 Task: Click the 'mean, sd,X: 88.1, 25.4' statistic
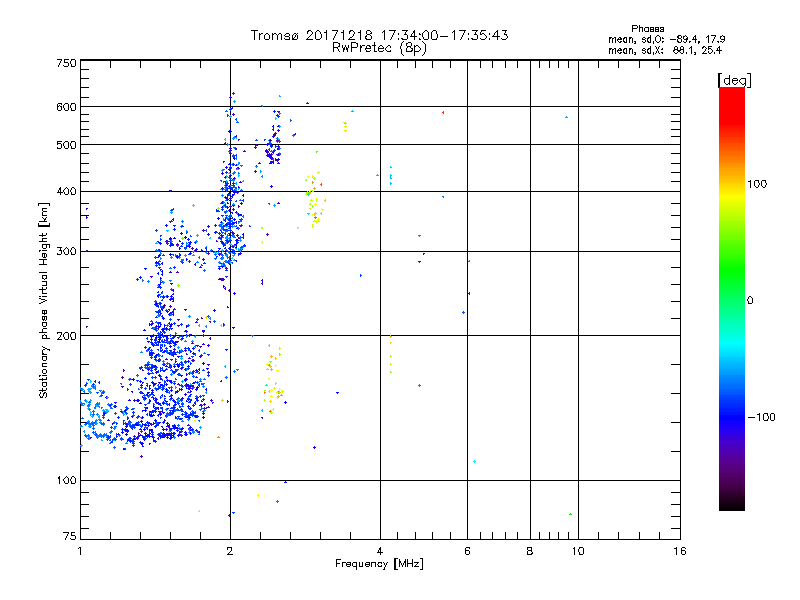[665, 50]
